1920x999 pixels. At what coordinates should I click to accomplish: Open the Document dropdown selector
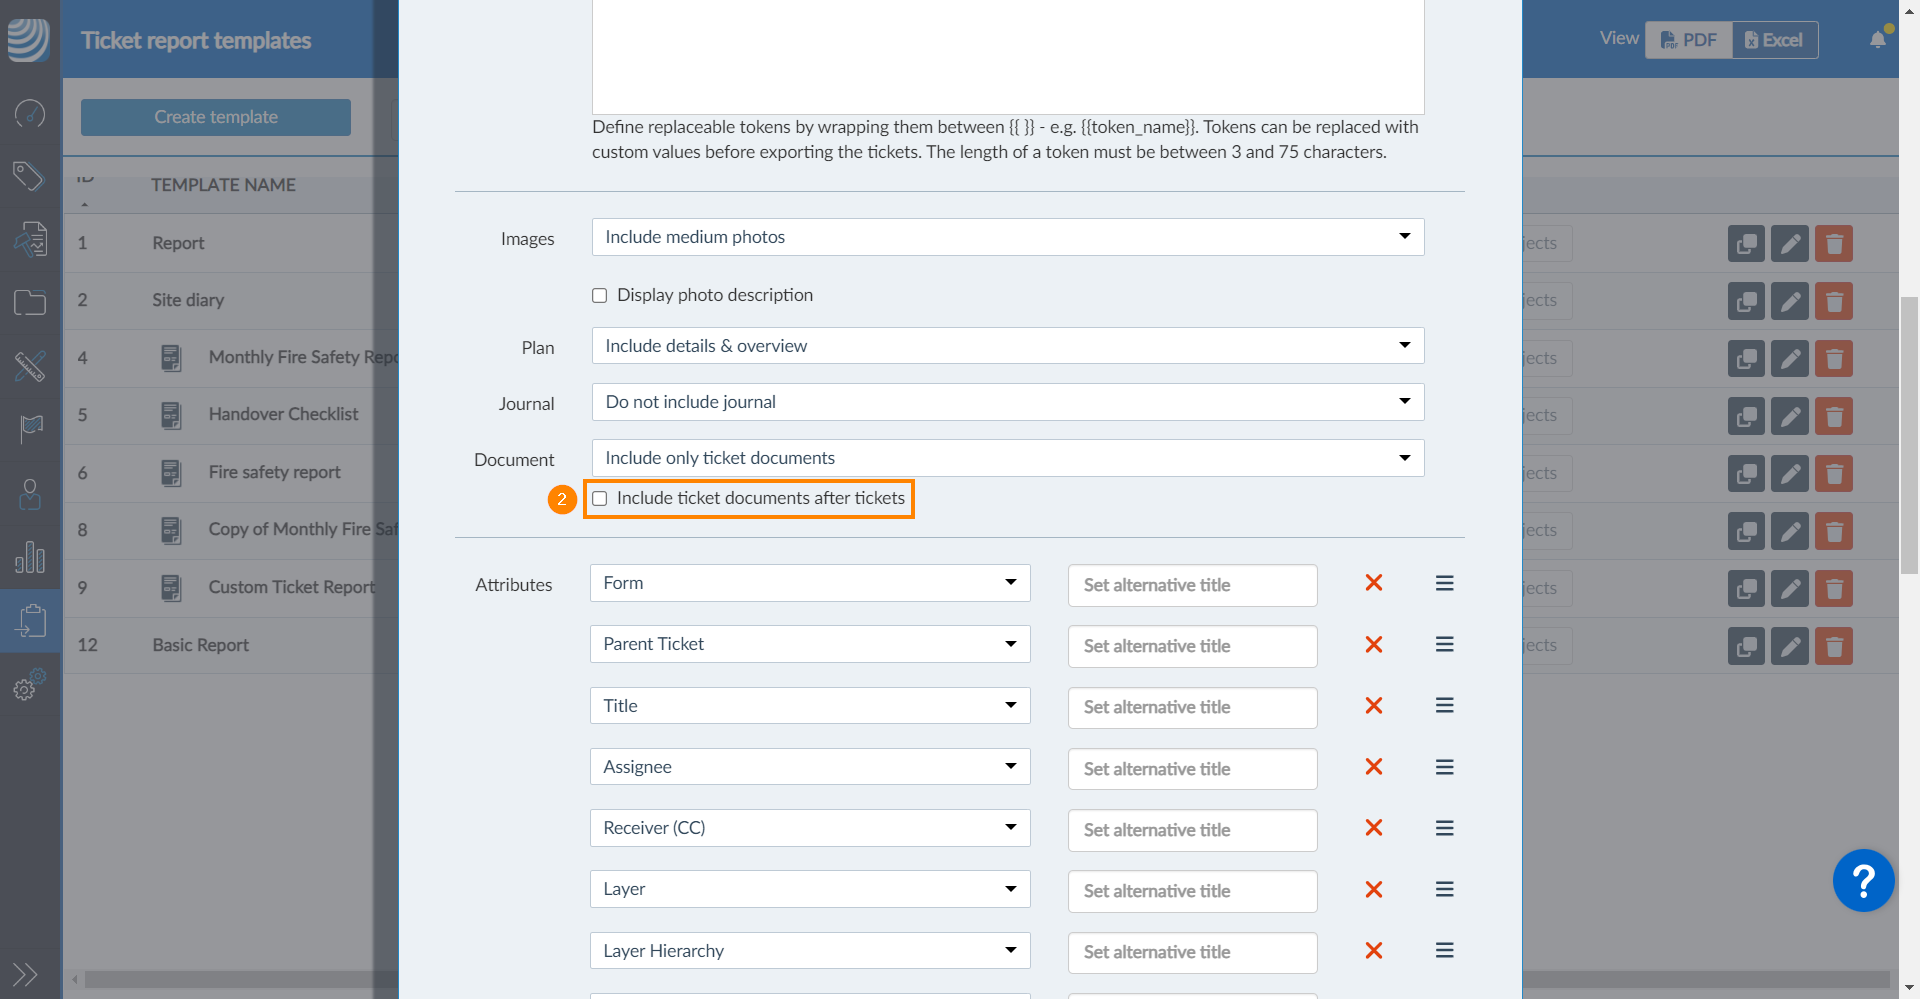(x=1007, y=458)
